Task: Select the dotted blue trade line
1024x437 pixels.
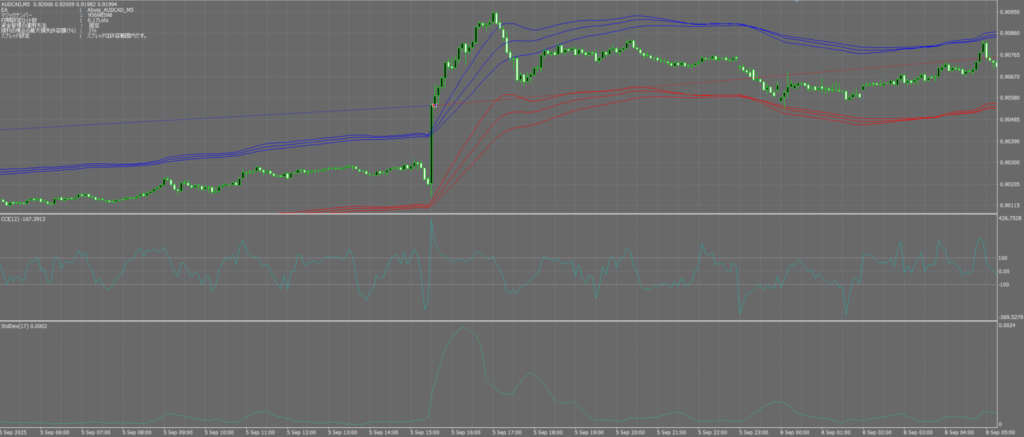Action: [200, 119]
